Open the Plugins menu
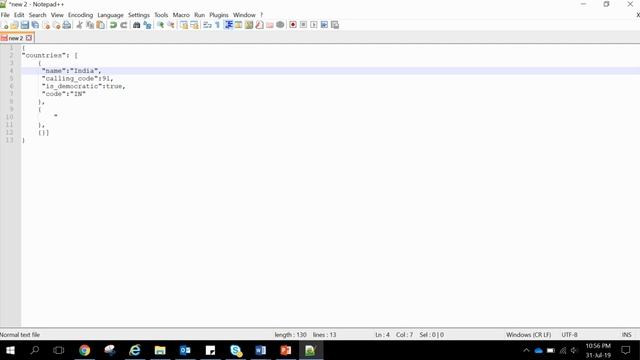The width and height of the screenshot is (640, 360). [x=219, y=15]
